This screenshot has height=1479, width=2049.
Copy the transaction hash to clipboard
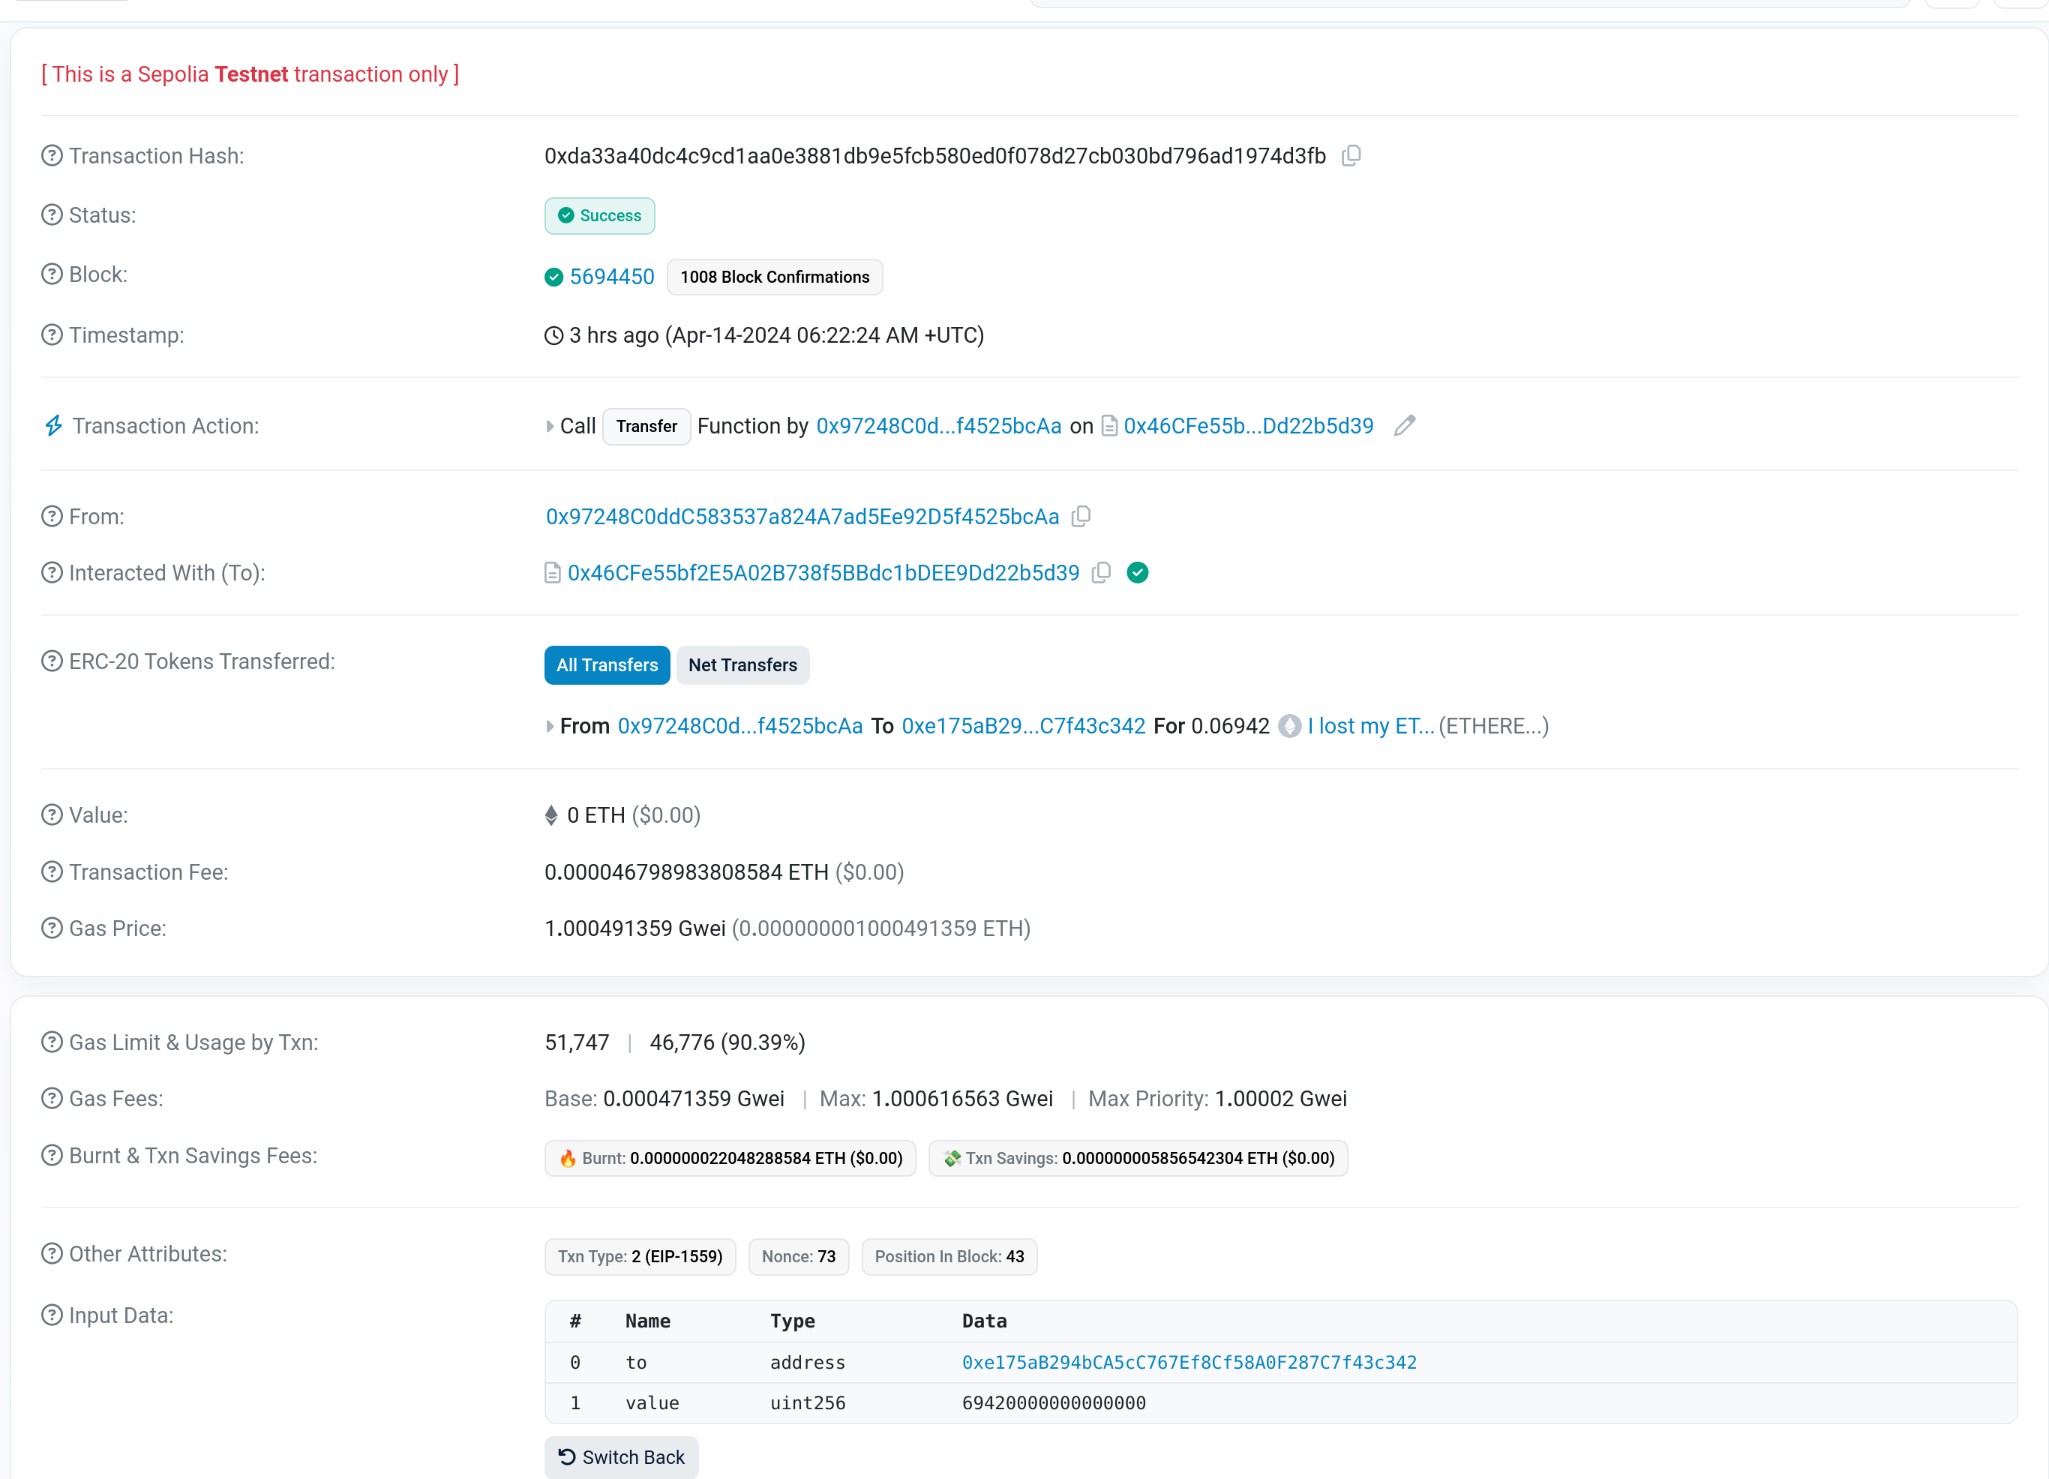1351,156
